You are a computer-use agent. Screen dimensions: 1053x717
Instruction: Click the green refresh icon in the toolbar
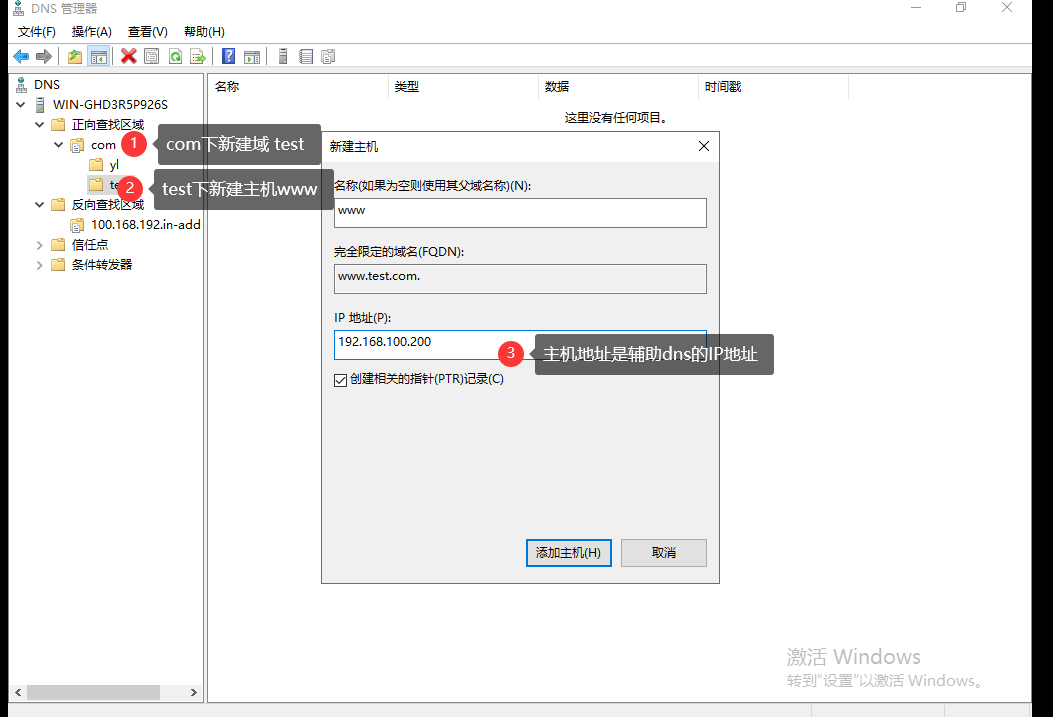tap(175, 56)
